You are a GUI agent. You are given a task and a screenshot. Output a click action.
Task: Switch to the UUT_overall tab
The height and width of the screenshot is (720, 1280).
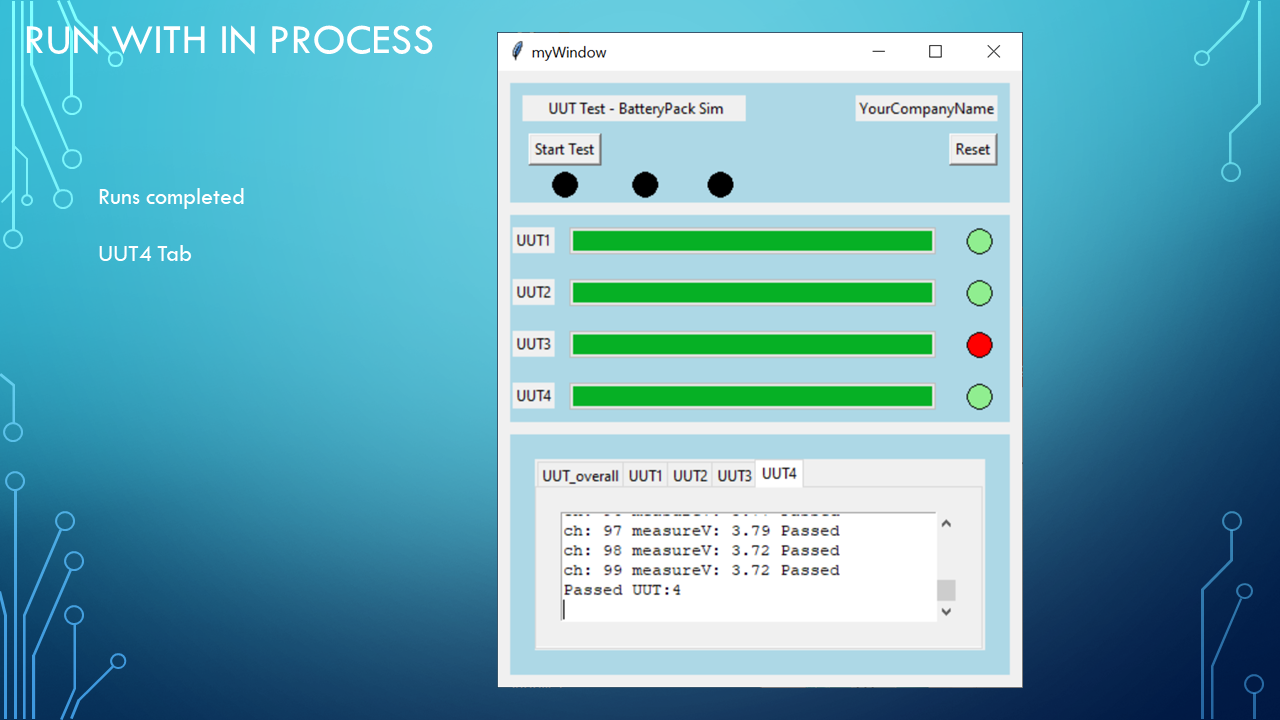click(580, 475)
